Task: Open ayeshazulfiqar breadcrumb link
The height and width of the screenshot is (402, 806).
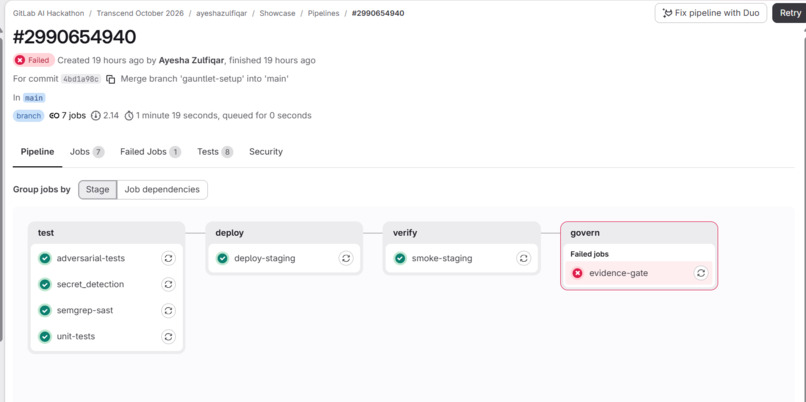Action: (x=222, y=13)
